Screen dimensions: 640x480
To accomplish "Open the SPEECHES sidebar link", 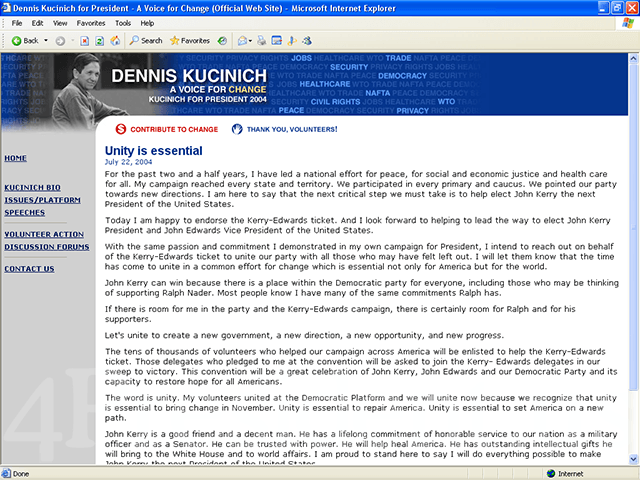I will [24, 212].
